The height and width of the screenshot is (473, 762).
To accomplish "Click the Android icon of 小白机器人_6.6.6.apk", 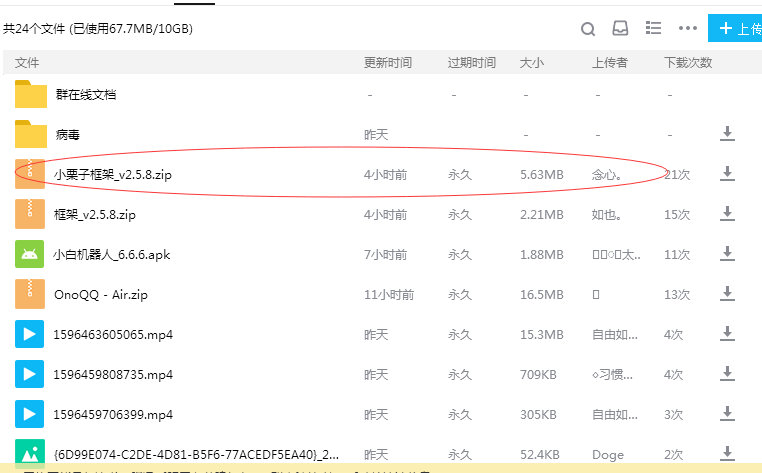I will (x=30, y=254).
